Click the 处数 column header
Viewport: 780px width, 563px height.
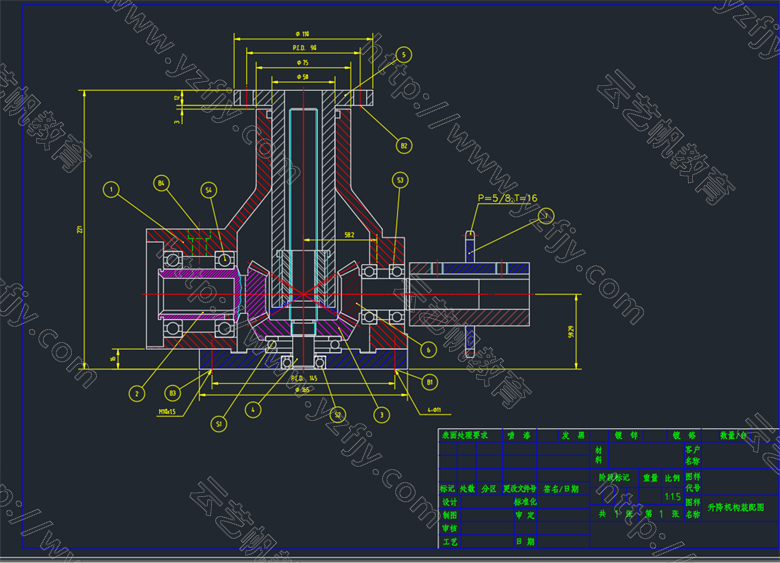pyautogui.click(x=467, y=489)
